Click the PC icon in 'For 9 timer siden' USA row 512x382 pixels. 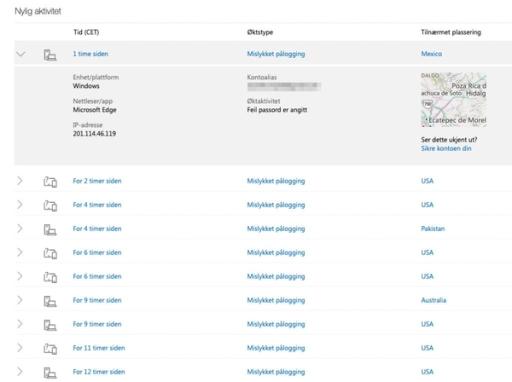(x=50, y=325)
